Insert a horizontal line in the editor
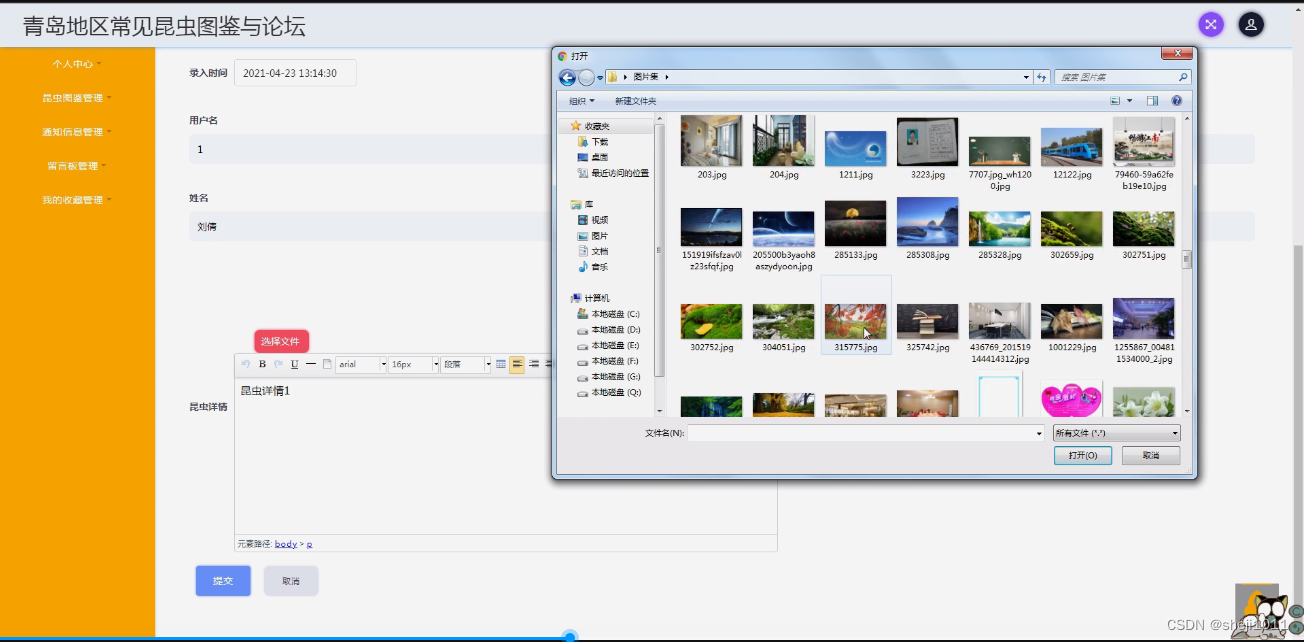The height and width of the screenshot is (642, 1304). [310, 364]
